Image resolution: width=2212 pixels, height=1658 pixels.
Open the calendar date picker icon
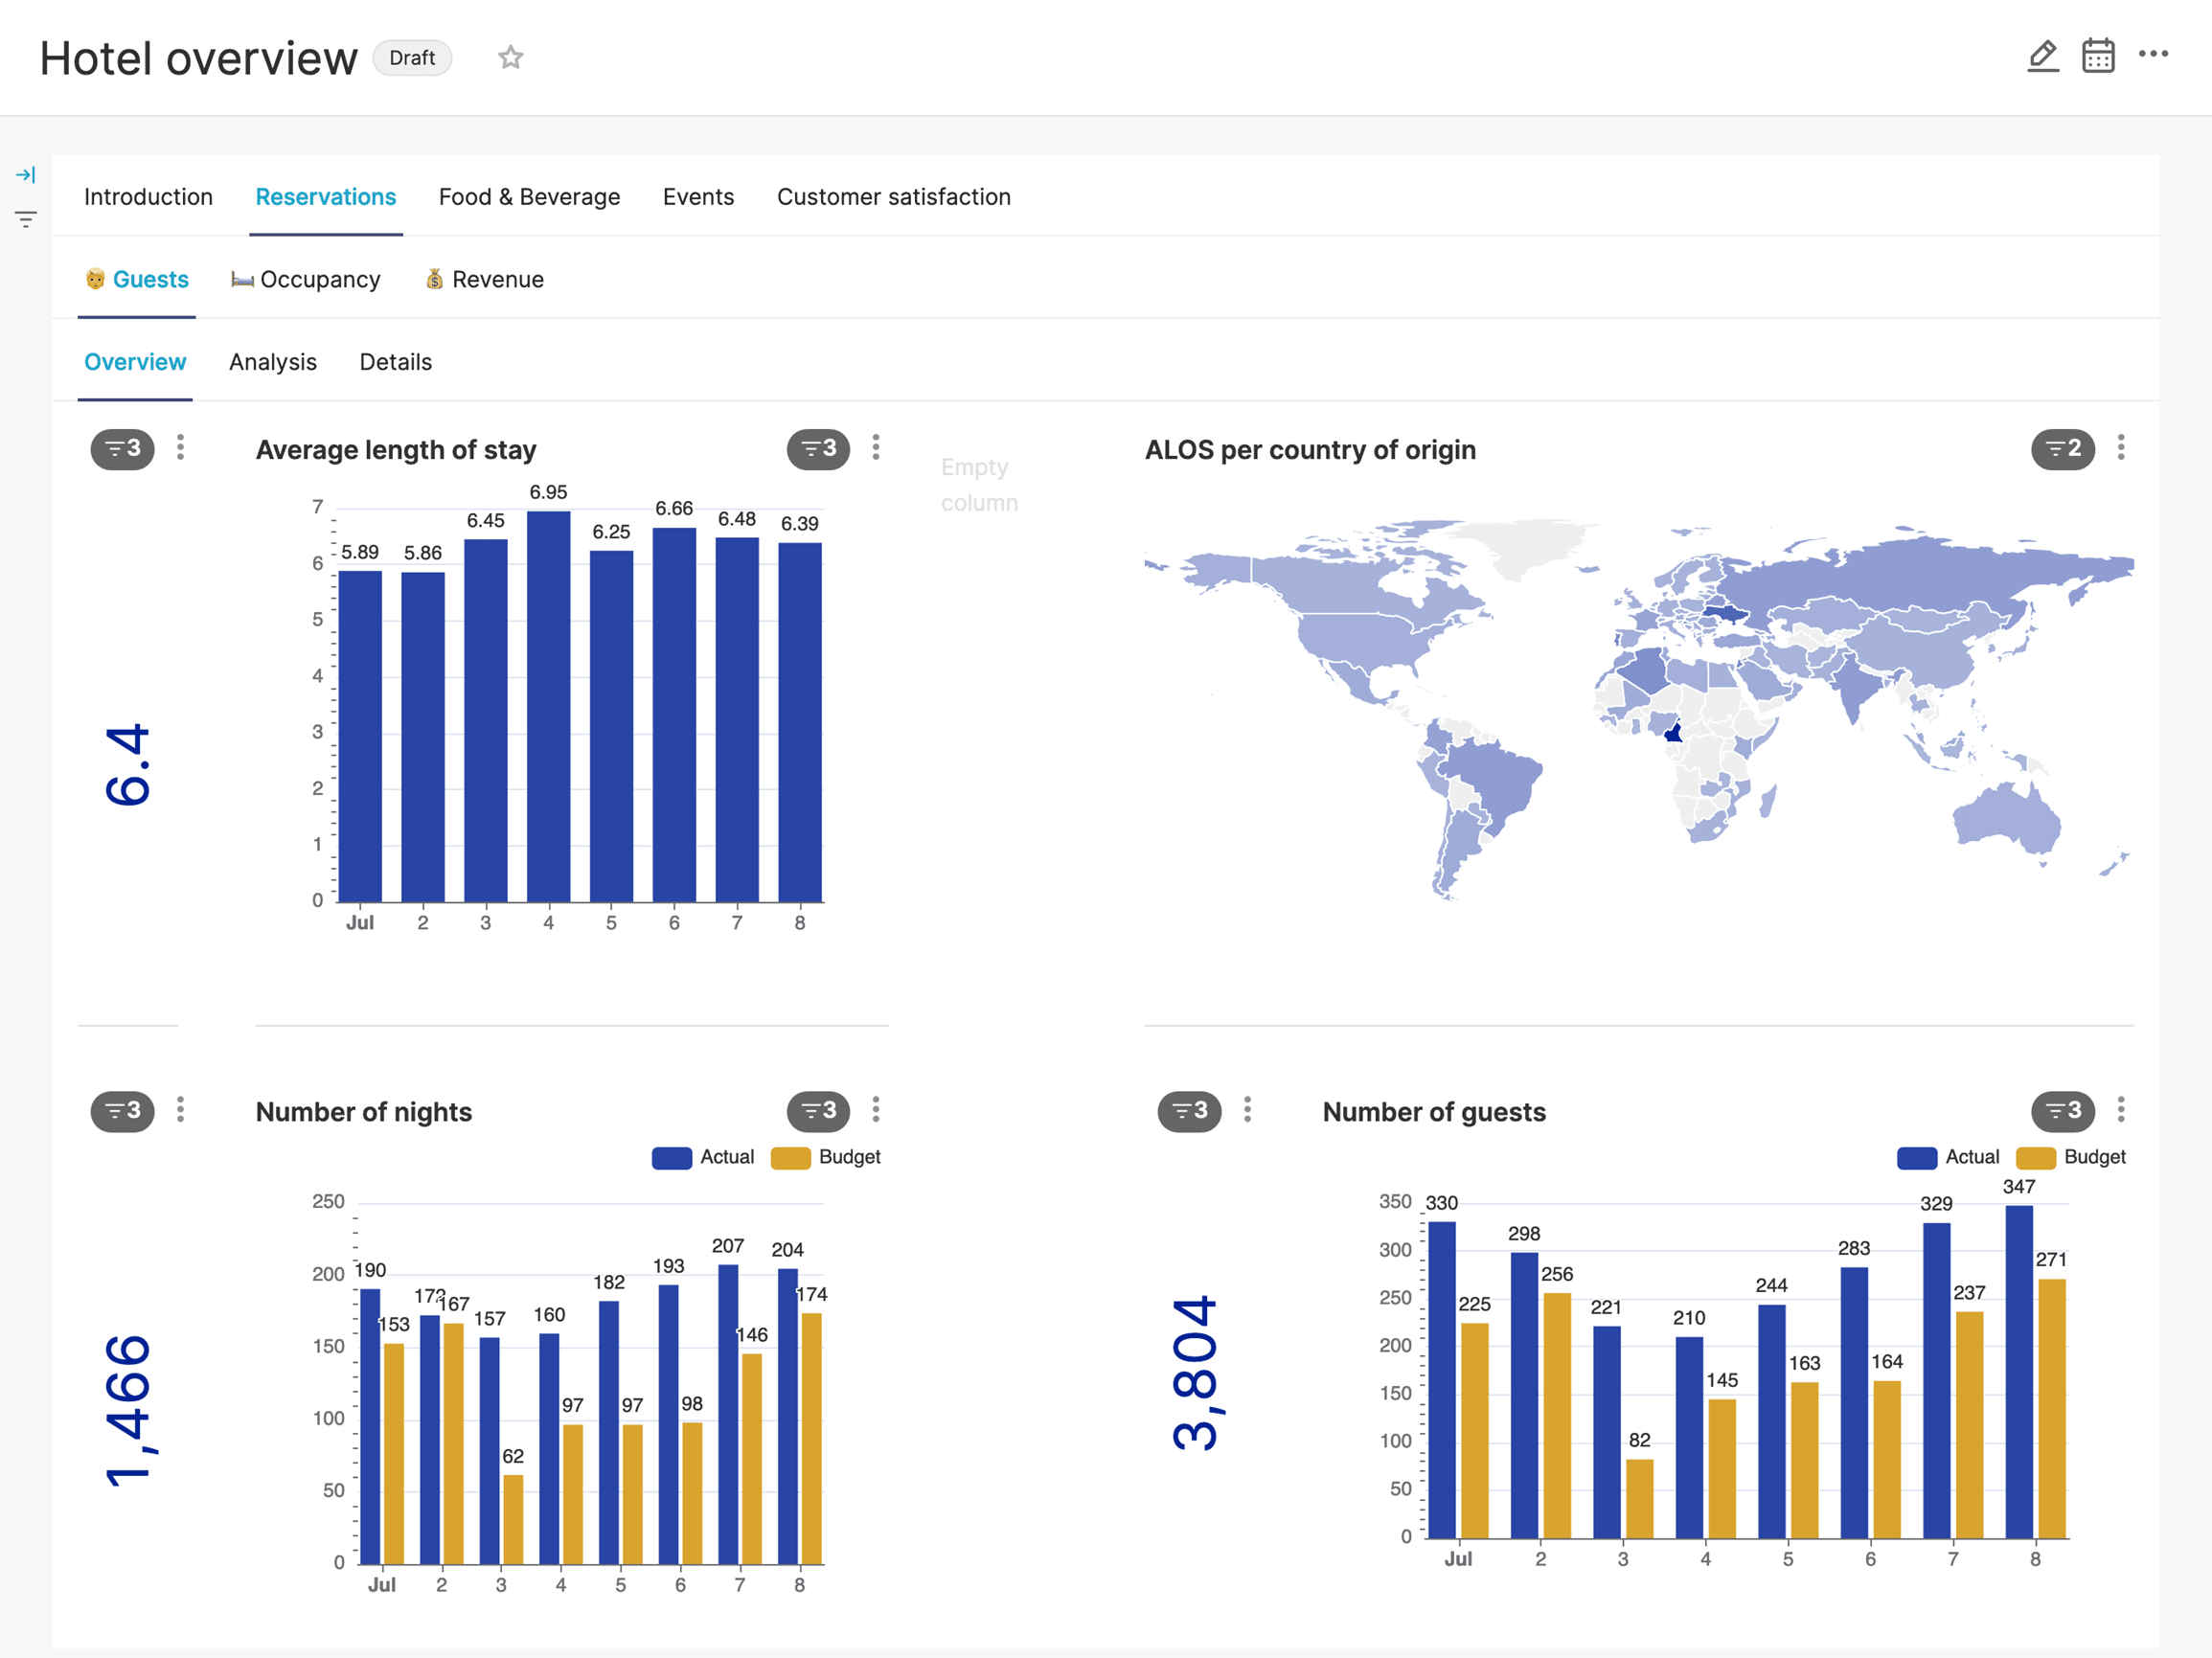[x=2097, y=56]
